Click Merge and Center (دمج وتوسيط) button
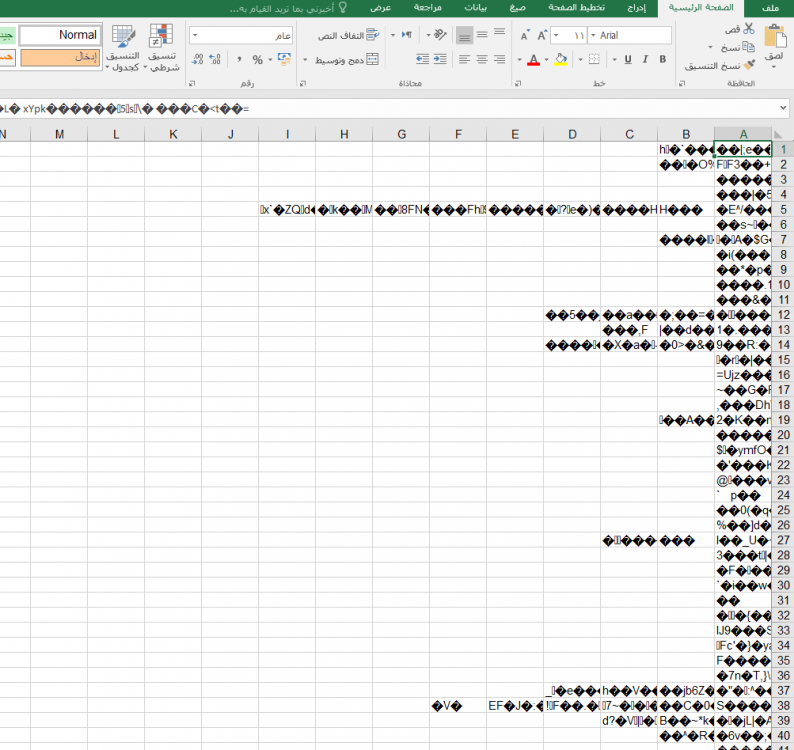794x750 pixels. coord(347,60)
